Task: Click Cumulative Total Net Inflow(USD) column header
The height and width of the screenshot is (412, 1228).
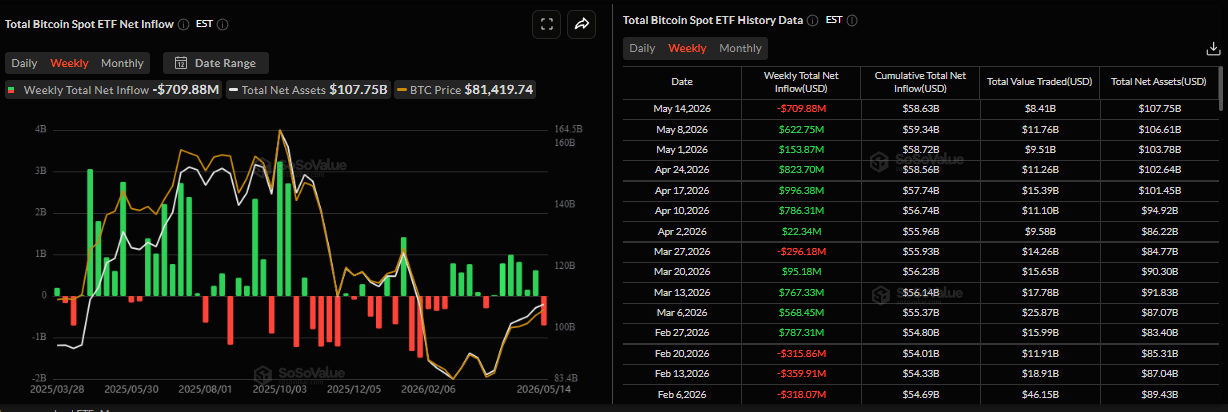Action: point(920,81)
